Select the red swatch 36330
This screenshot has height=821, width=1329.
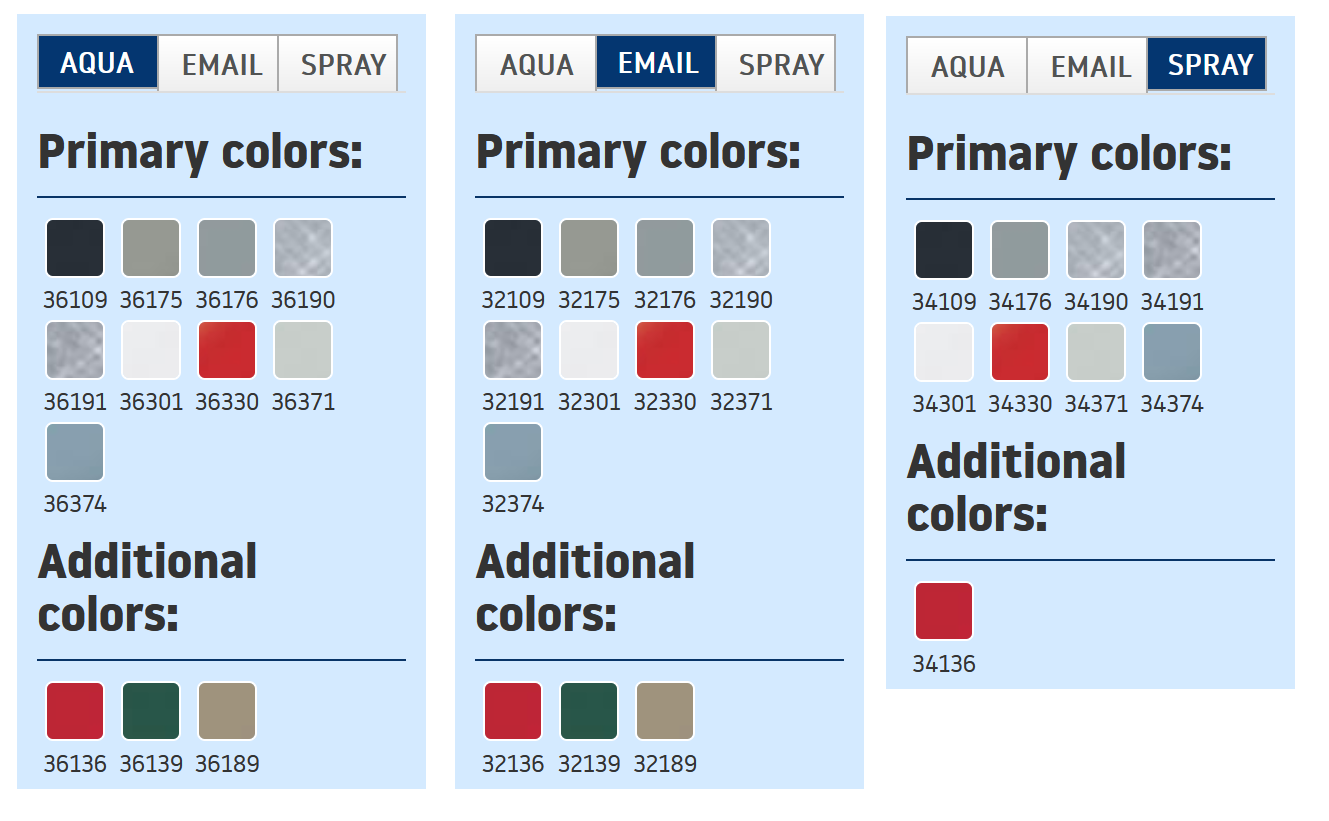227,350
